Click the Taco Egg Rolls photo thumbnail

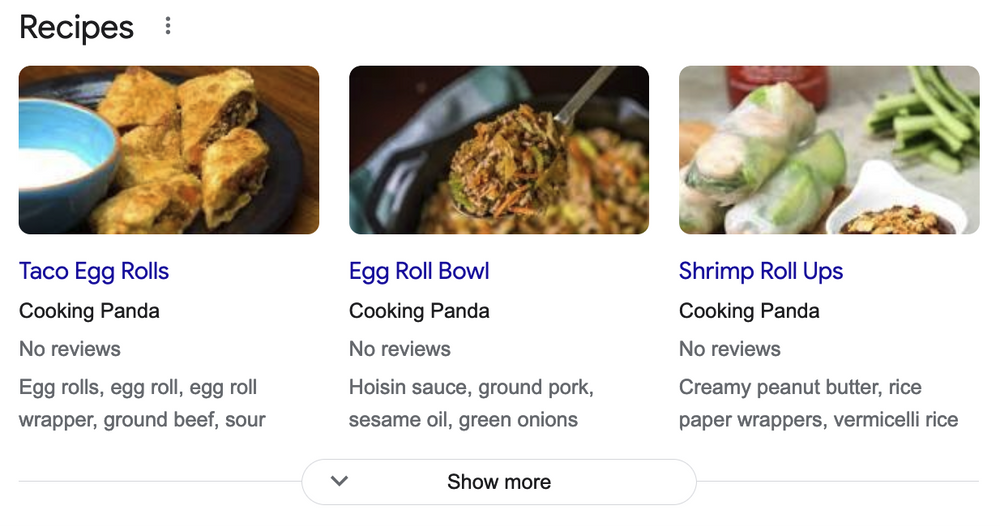click(169, 150)
